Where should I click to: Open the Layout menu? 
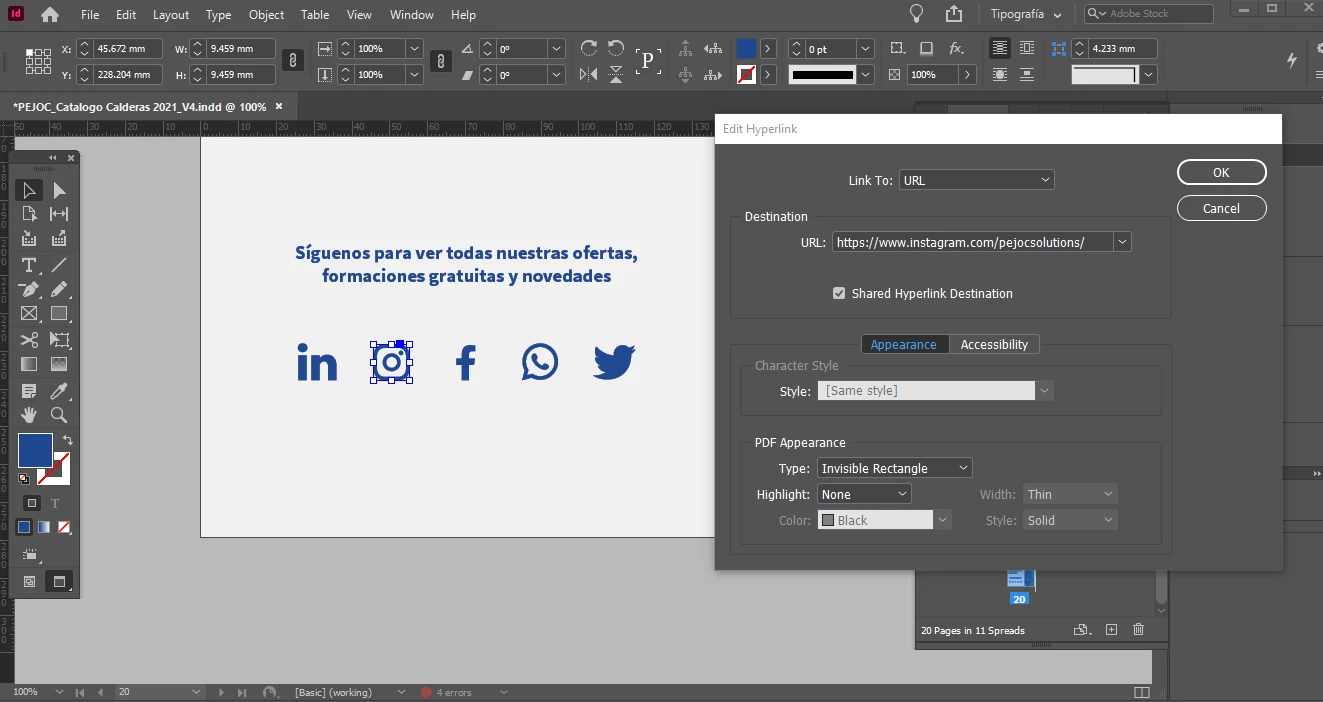[171, 15]
